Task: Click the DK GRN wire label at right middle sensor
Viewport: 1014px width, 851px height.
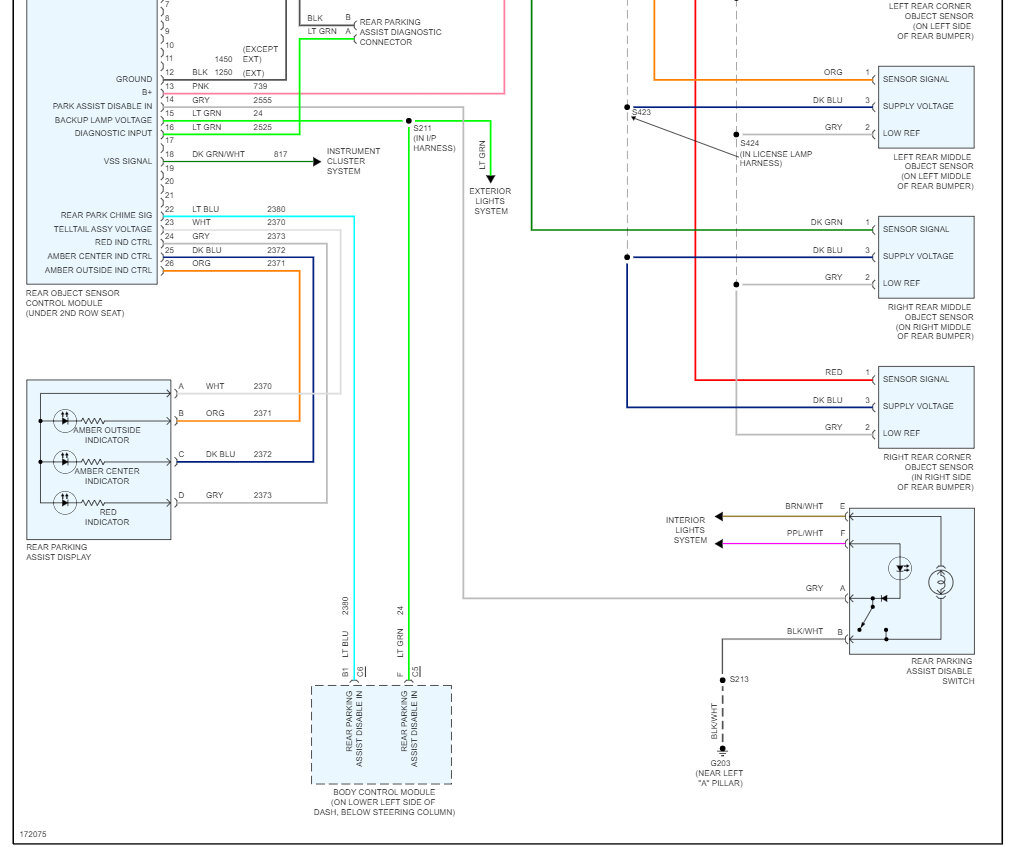Action: pos(826,222)
